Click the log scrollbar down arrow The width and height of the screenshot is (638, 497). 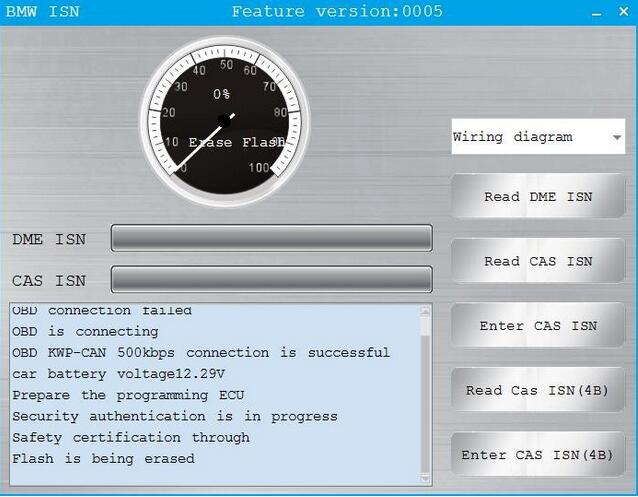click(x=425, y=478)
